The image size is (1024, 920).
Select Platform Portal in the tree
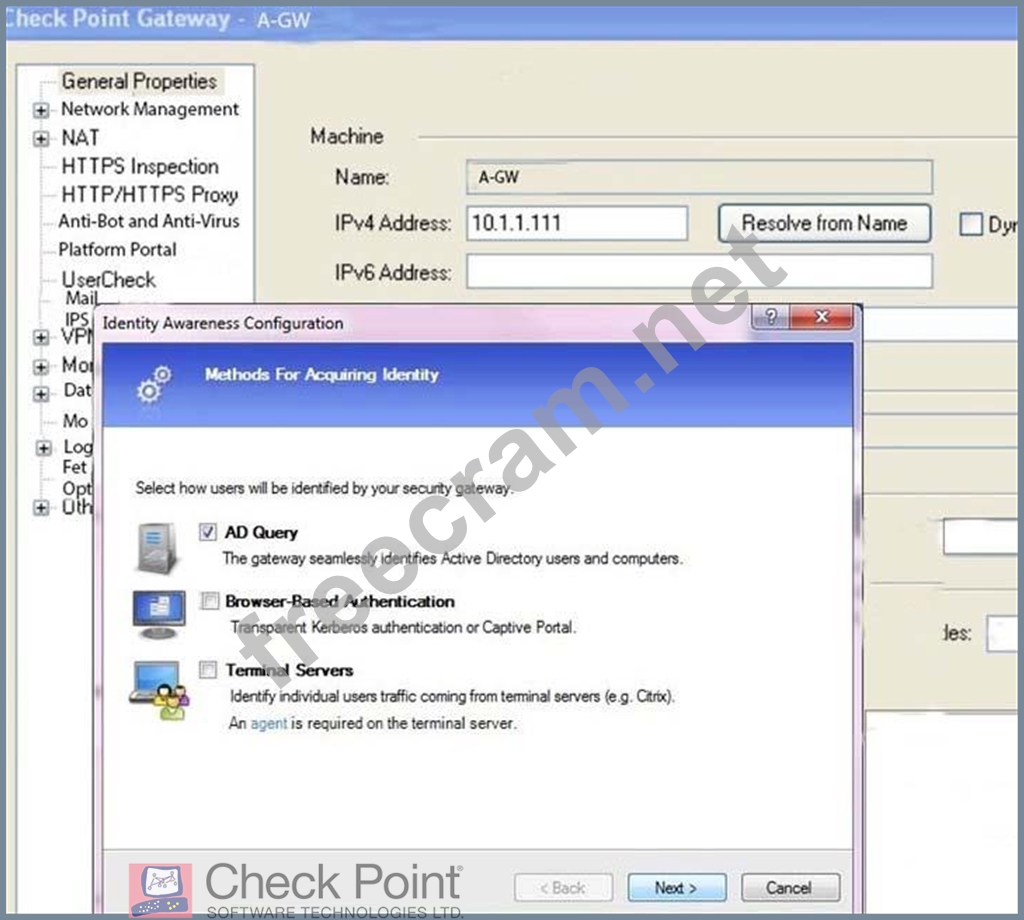[x=118, y=249]
